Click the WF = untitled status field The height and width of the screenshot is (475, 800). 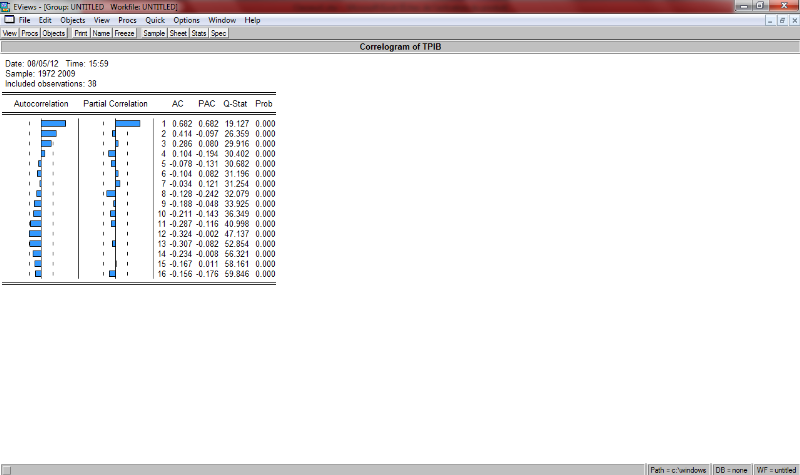pyautogui.click(x=776, y=470)
